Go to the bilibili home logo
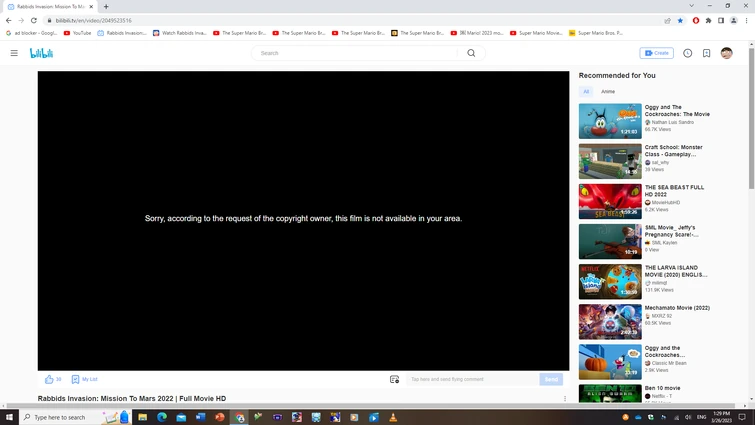The height and width of the screenshot is (425, 755). pos(41,53)
